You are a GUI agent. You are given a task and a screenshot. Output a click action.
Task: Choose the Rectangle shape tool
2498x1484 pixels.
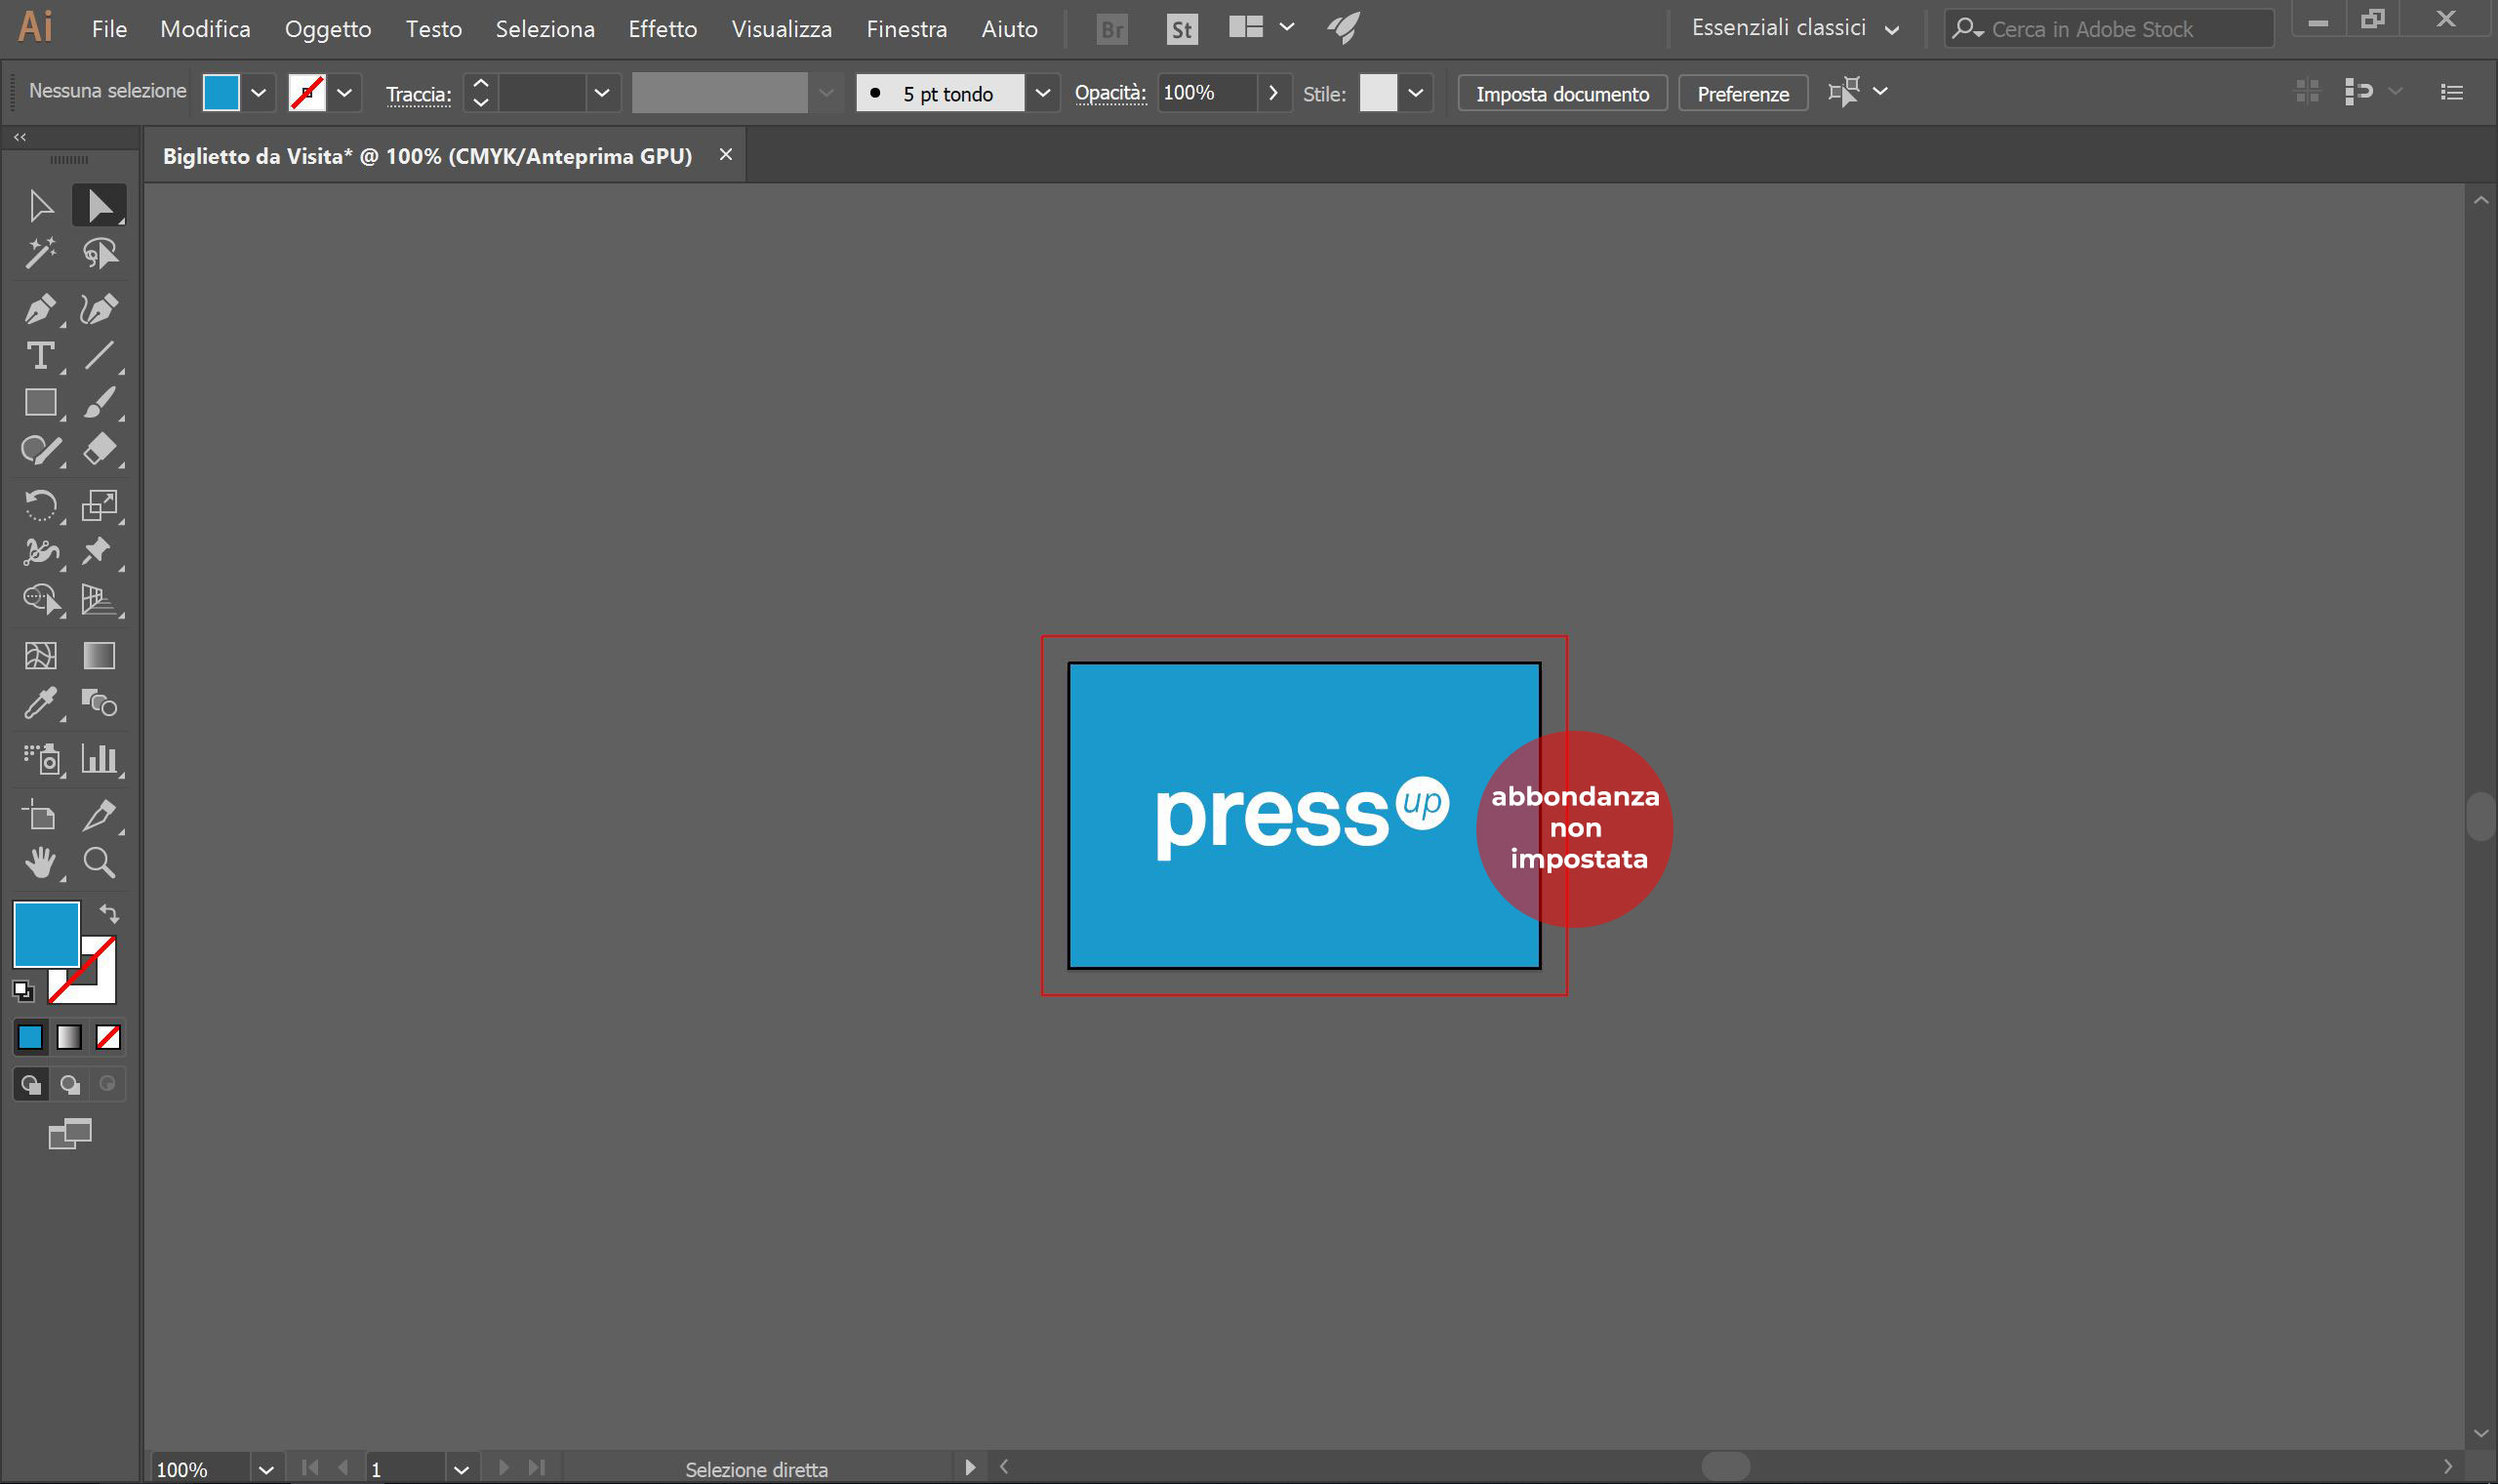(x=40, y=403)
